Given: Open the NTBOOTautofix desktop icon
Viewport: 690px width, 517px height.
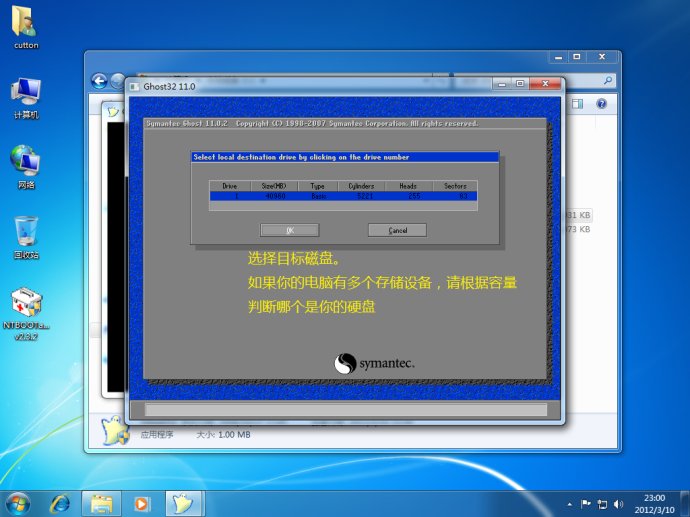Looking at the screenshot, I should pyautogui.click(x=26, y=314).
